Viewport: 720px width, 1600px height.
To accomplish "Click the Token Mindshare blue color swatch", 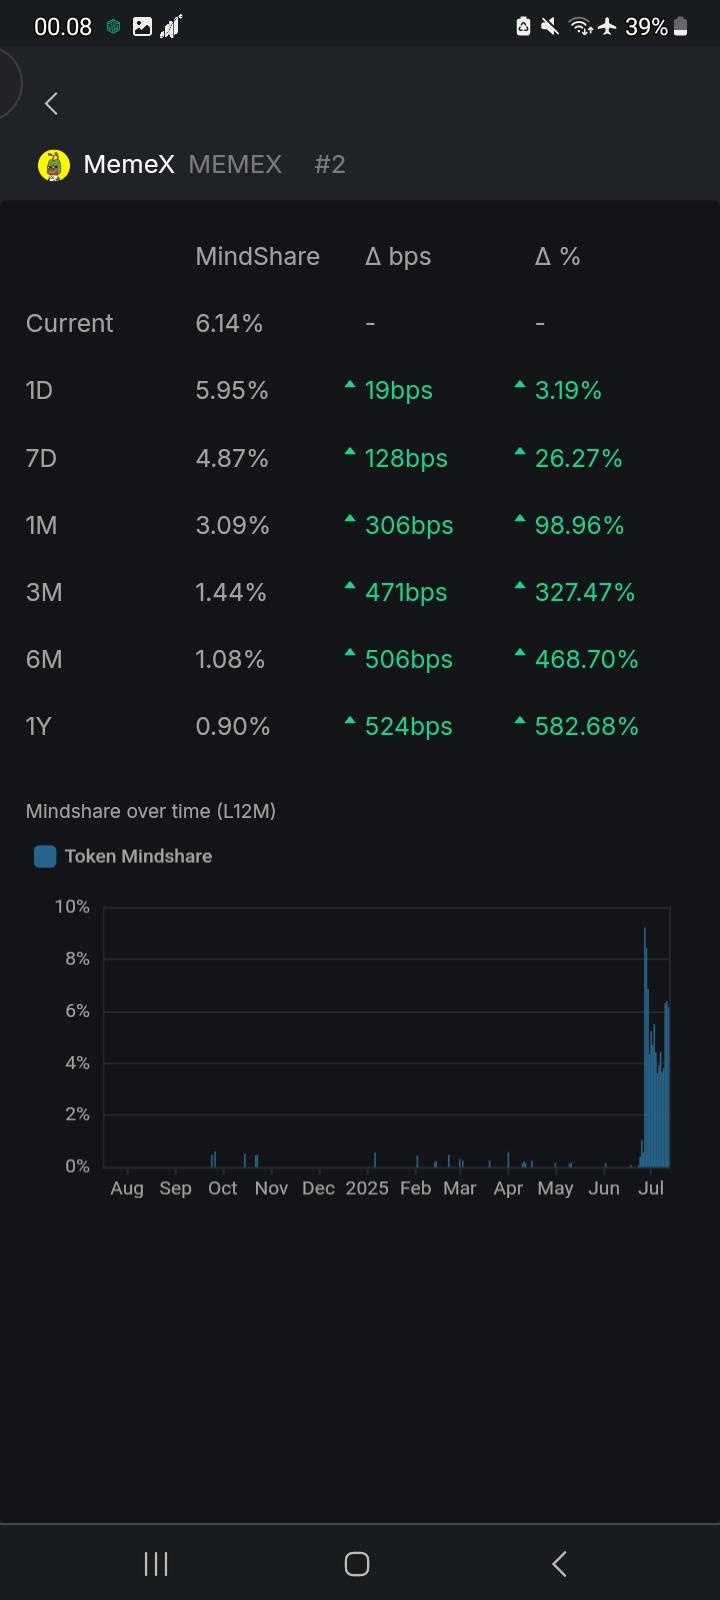I will coord(45,856).
